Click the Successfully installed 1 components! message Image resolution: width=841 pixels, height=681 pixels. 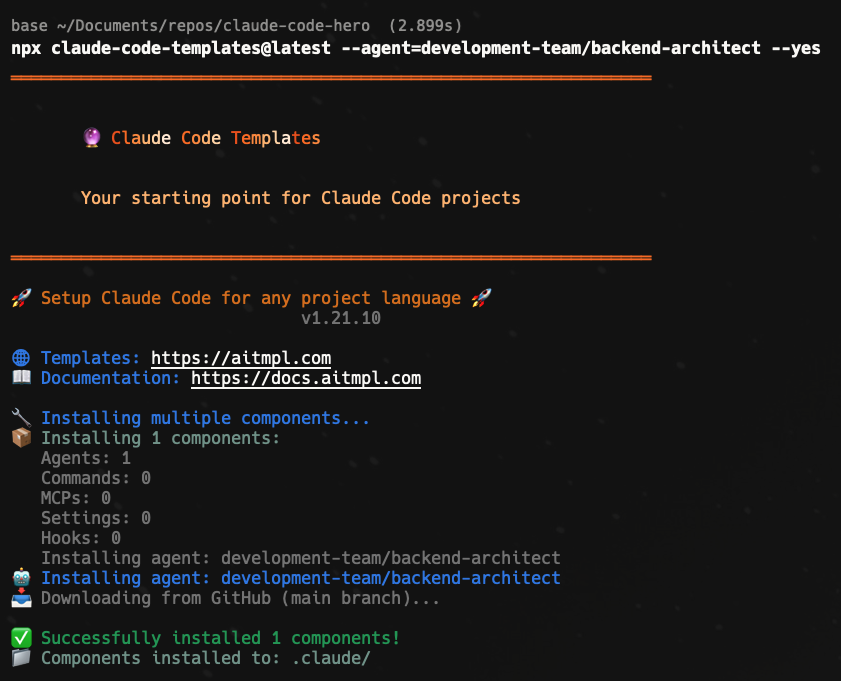[x=220, y=638]
